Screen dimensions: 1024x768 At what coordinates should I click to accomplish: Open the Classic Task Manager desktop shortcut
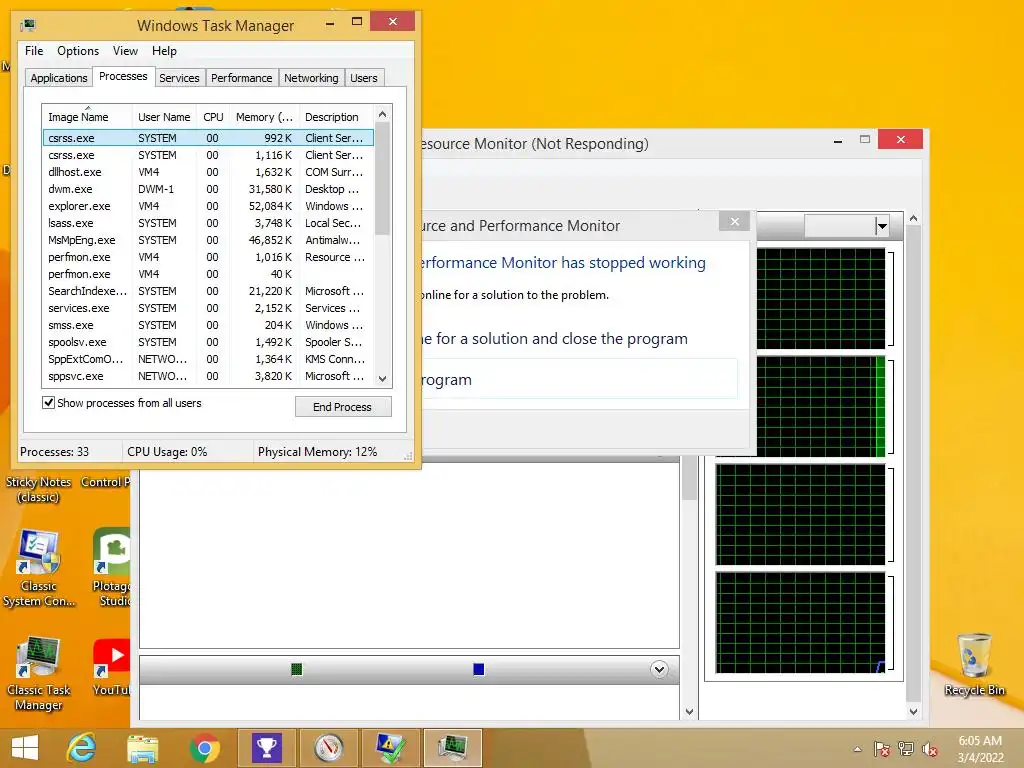click(x=39, y=674)
